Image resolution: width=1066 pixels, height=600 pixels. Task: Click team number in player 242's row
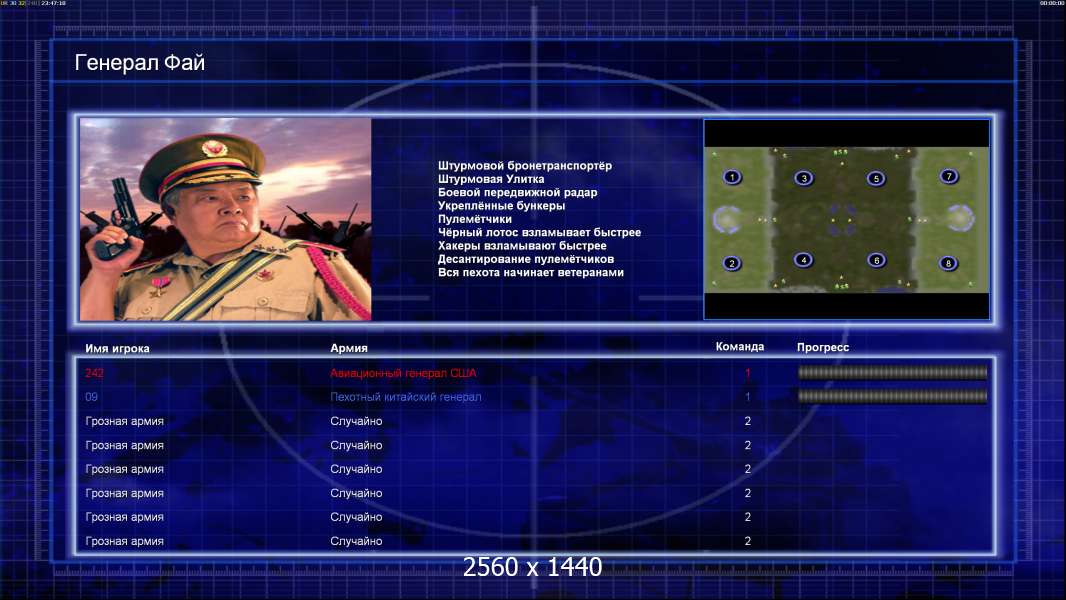[747, 373]
